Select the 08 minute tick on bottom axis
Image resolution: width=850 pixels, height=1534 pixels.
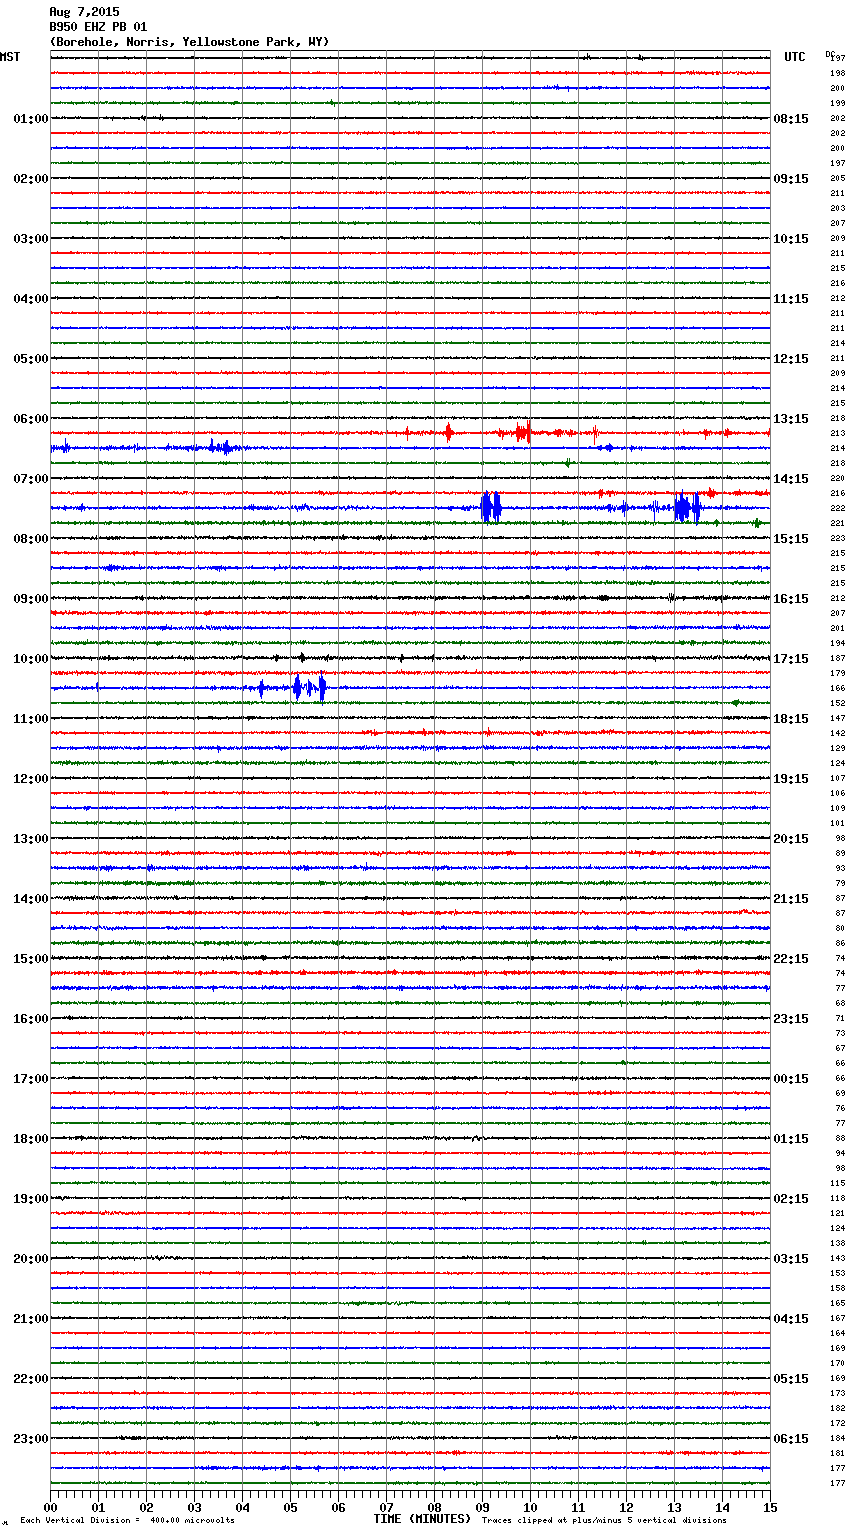[x=434, y=1507]
